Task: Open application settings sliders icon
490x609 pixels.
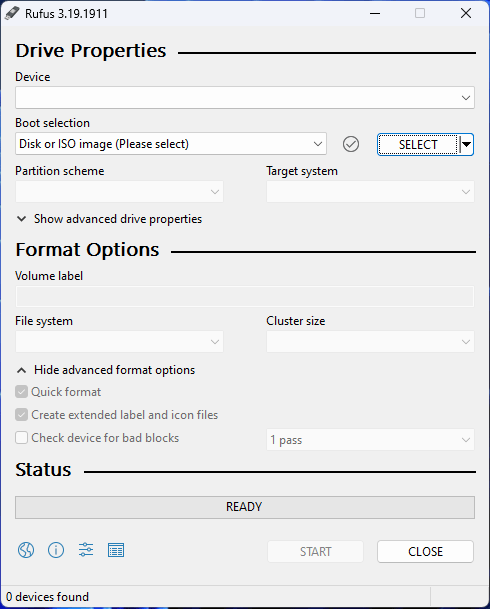Action: click(86, 550)
